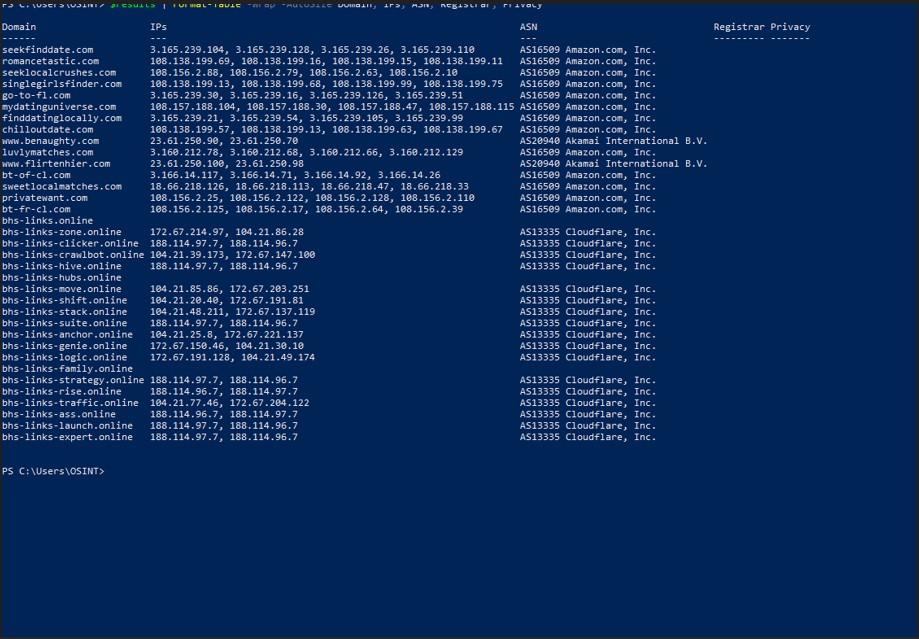
Task: Click the IP list for mydatinguniverse.com
Action: pyautogui.click(x=332, y=106)
